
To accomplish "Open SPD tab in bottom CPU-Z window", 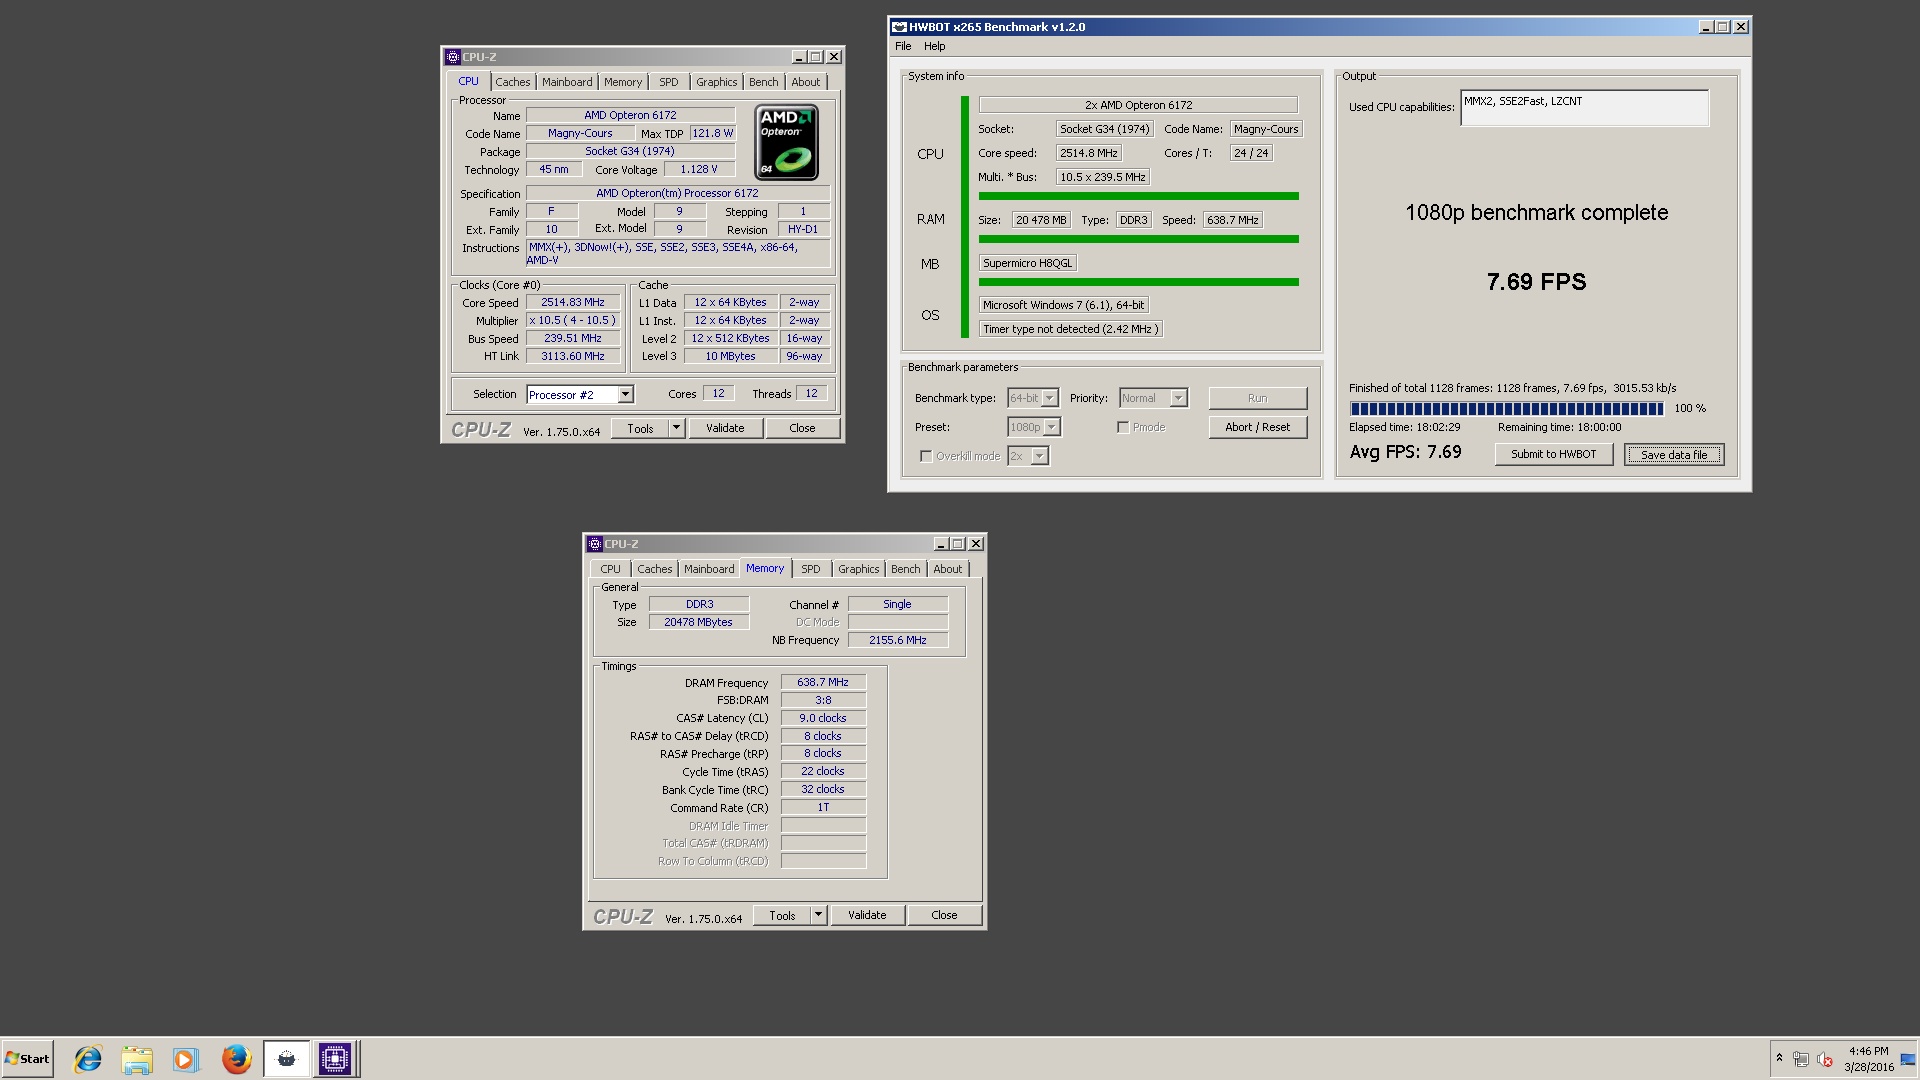I will [x=810, y=569].
